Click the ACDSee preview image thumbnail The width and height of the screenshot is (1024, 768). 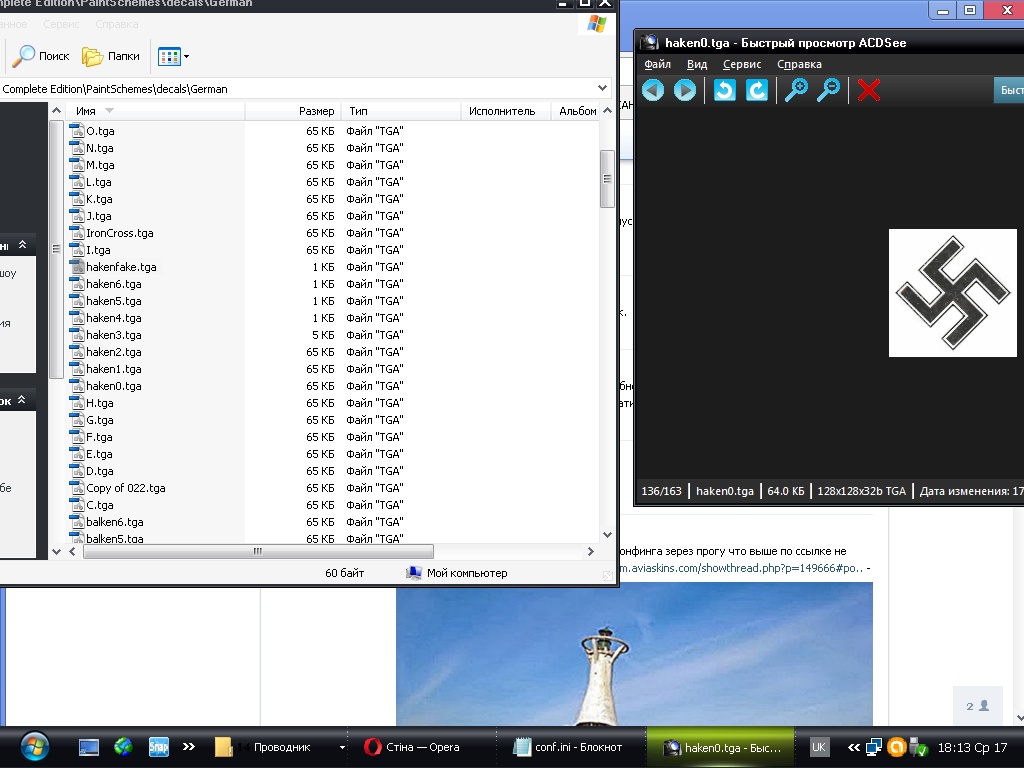coord(952,293)
